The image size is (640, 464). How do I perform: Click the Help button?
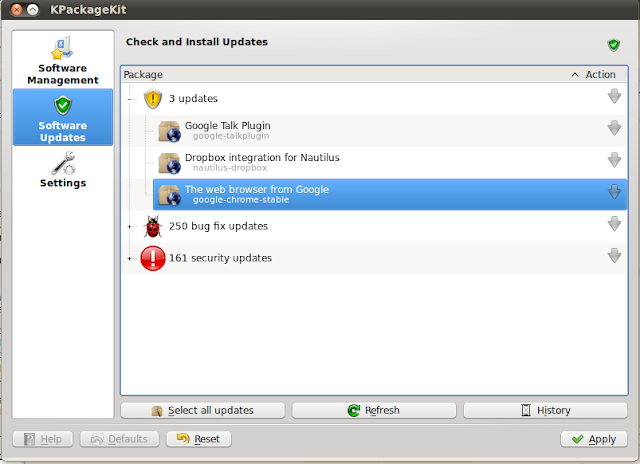click(x=43, y=439)
